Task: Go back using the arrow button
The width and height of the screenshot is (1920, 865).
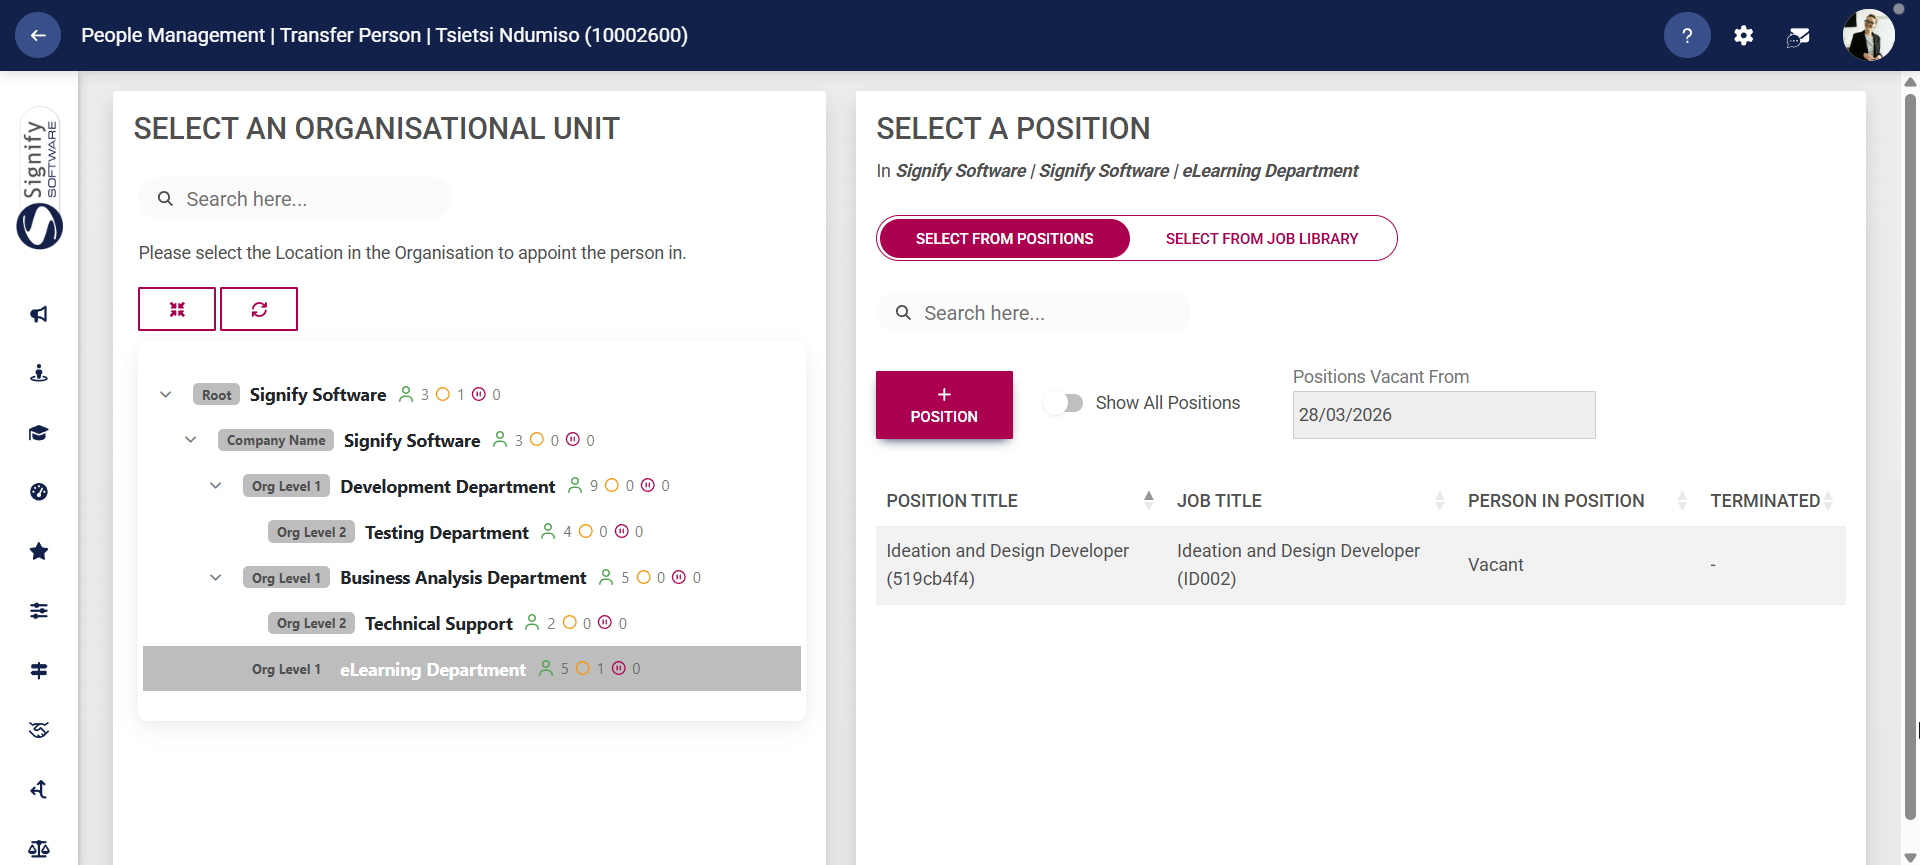Action: 38,35
